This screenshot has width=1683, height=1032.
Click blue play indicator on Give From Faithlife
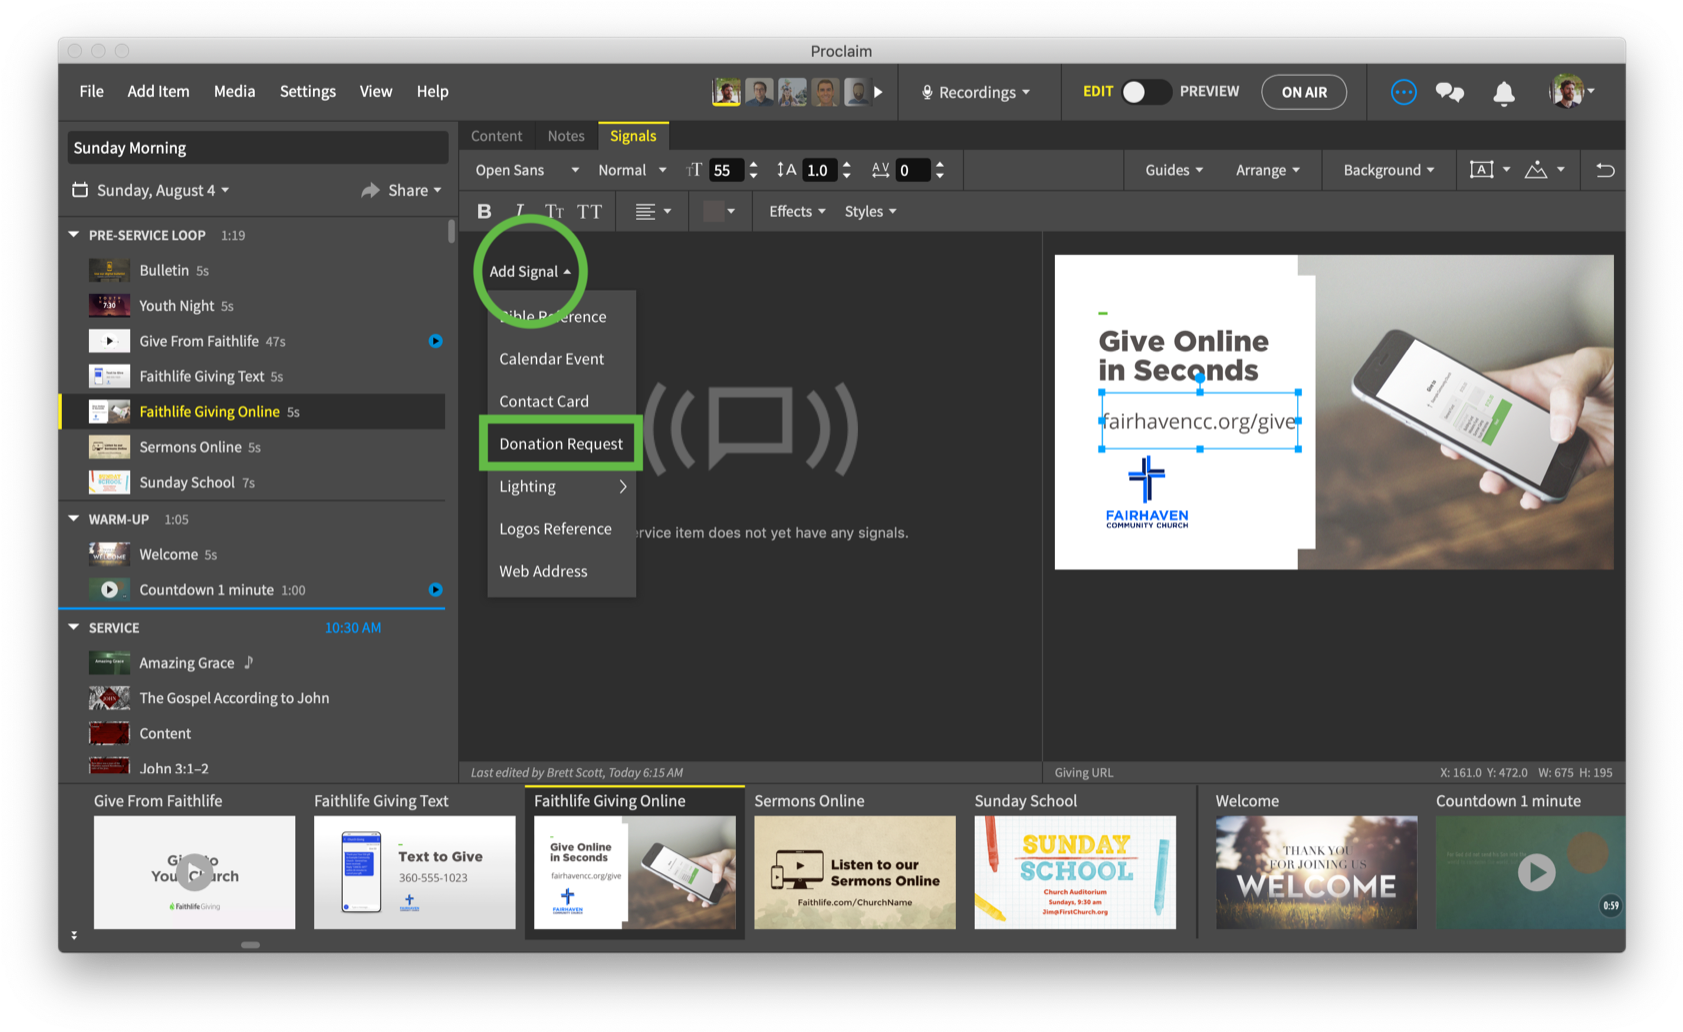(x=435, y=341)
